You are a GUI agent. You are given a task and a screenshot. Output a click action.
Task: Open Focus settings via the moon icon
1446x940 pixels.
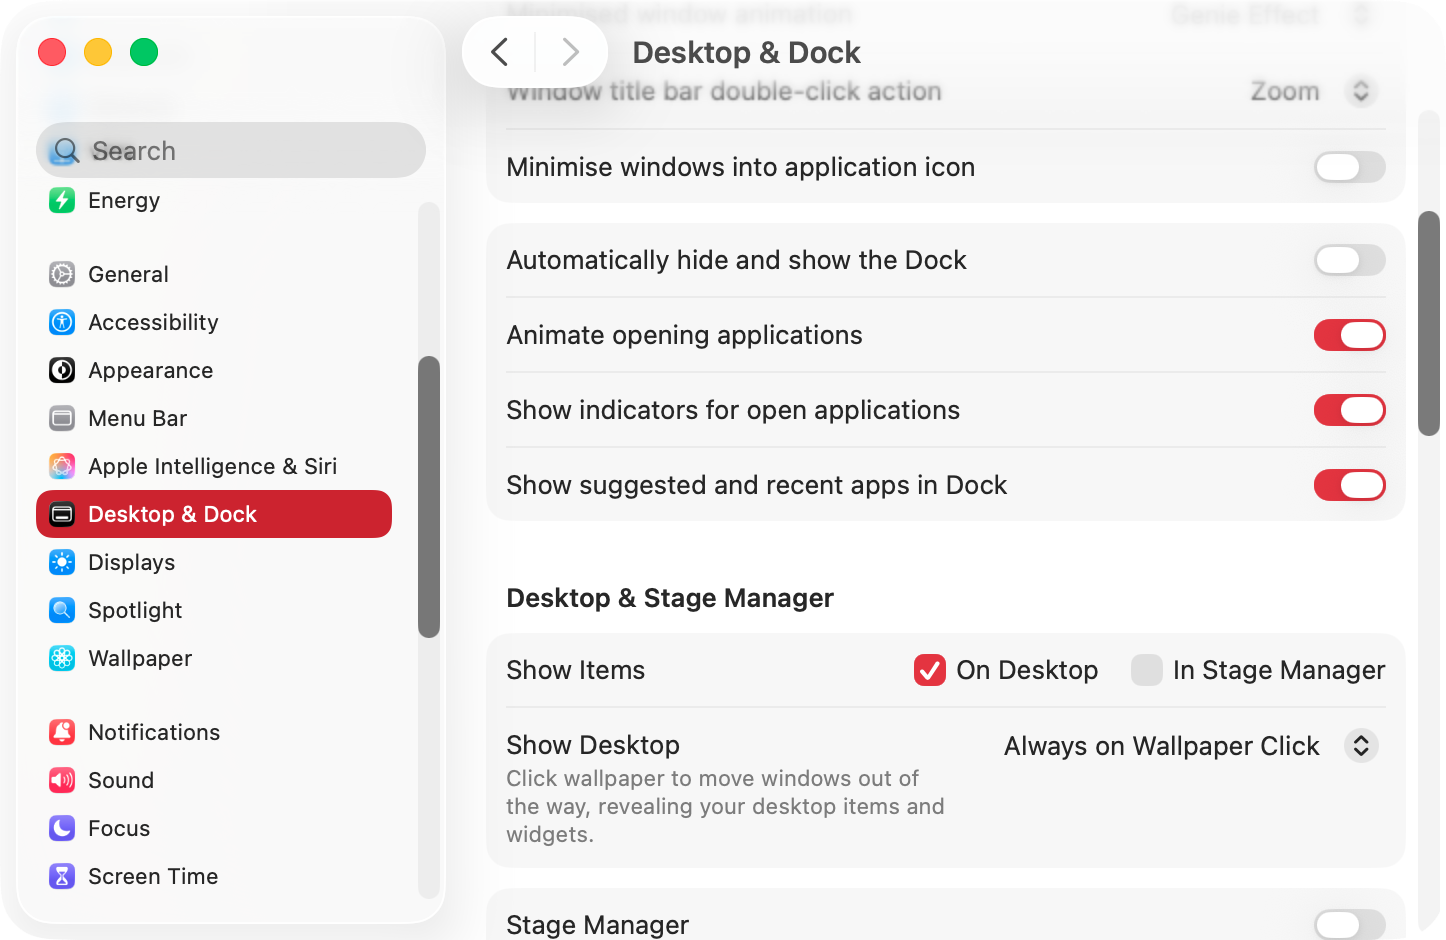(x=62, y=828)
